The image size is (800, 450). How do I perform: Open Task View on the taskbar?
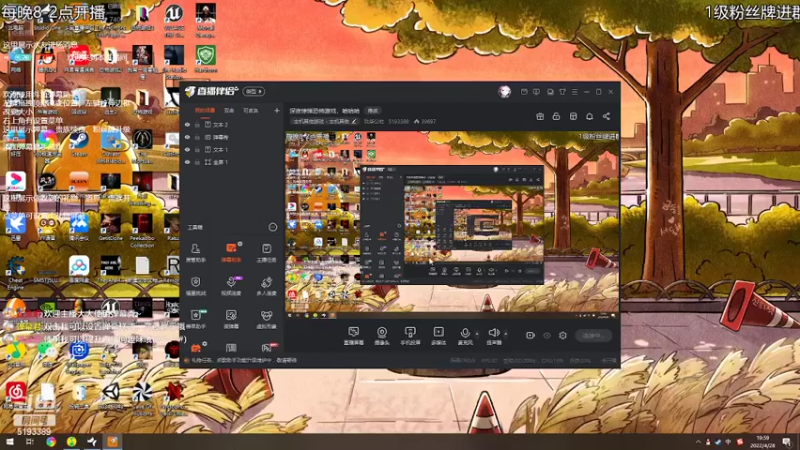[x=30, y=442]
